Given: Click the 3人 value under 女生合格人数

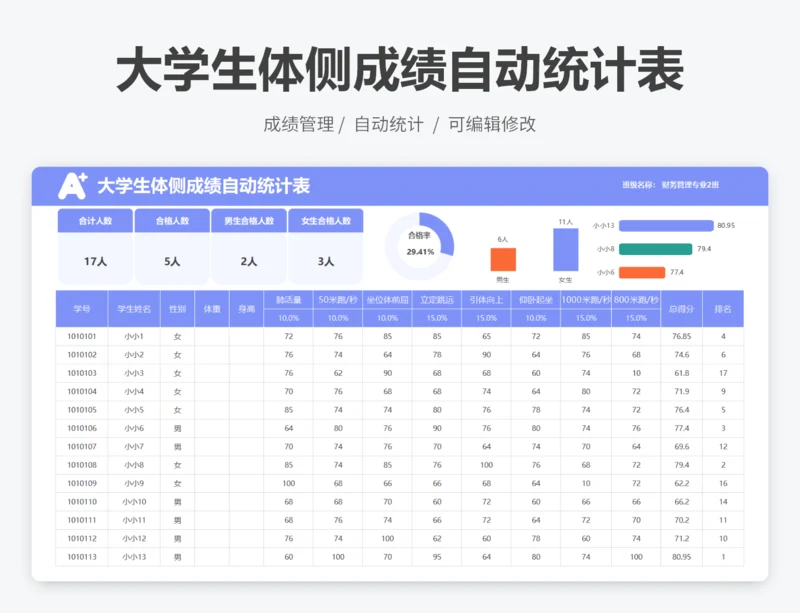Looking at the screenshot, I should (326, 261).
